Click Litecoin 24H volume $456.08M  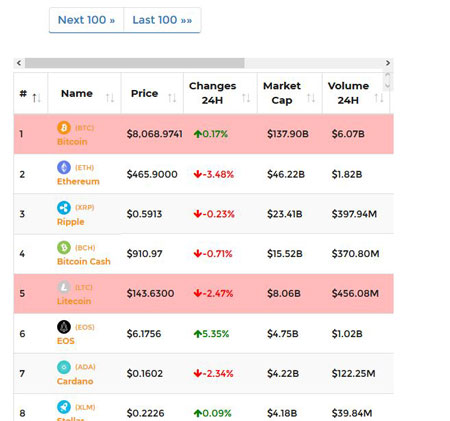click(355, 294)
